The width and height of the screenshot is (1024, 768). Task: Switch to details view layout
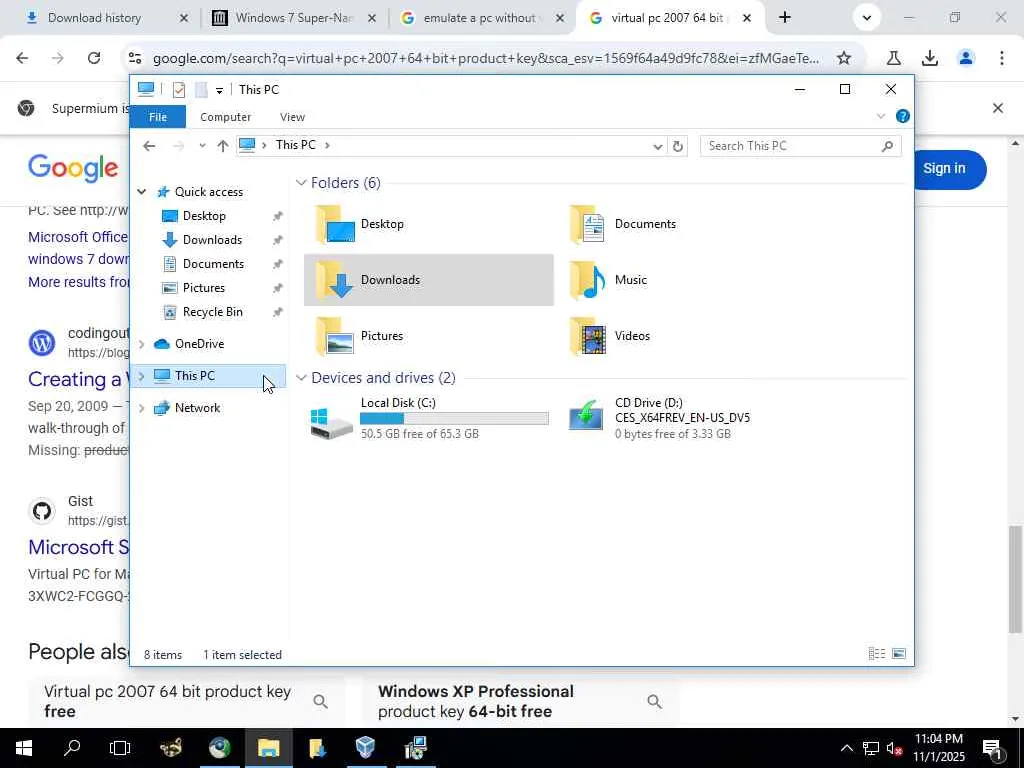[x=876, y=654]
